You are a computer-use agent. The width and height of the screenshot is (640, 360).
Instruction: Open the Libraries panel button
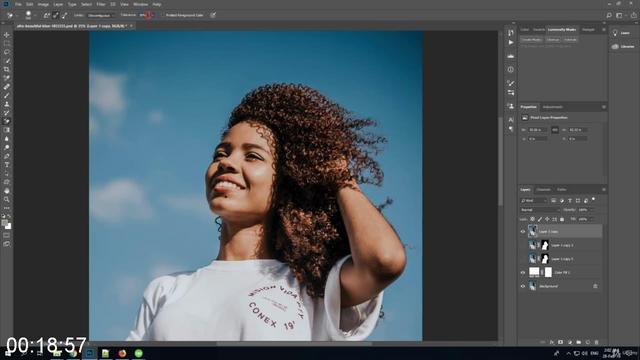pos(622,47)
